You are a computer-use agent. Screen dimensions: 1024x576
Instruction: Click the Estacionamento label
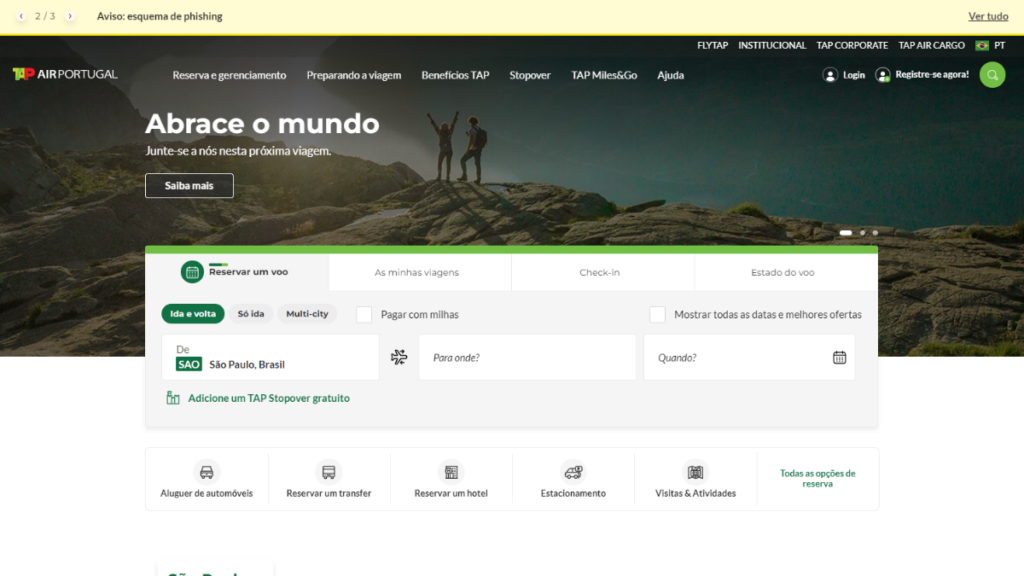(x=573, y=493)
